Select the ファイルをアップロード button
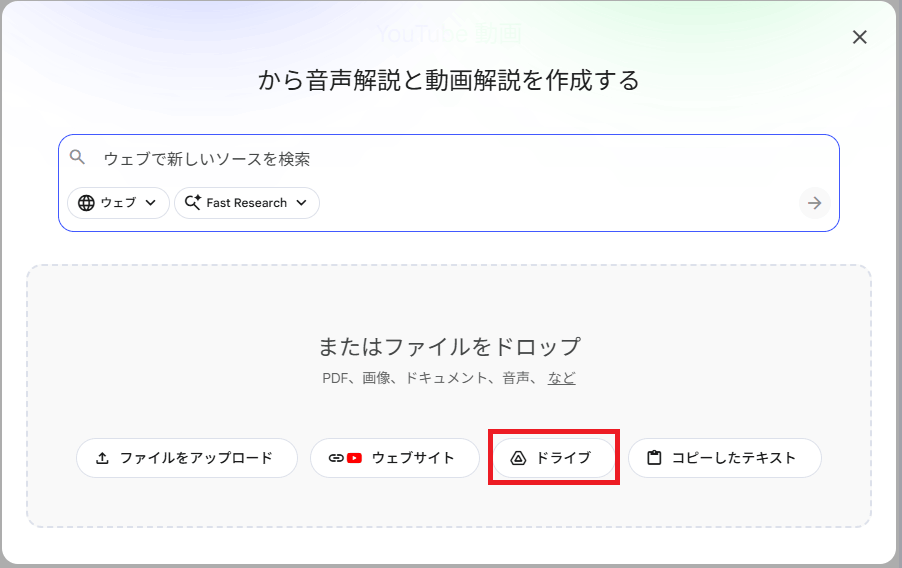 (x=187, y=458)
